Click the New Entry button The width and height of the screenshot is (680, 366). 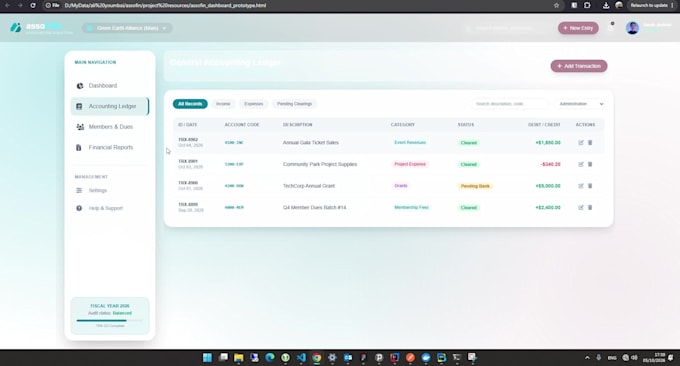[578, 28]
